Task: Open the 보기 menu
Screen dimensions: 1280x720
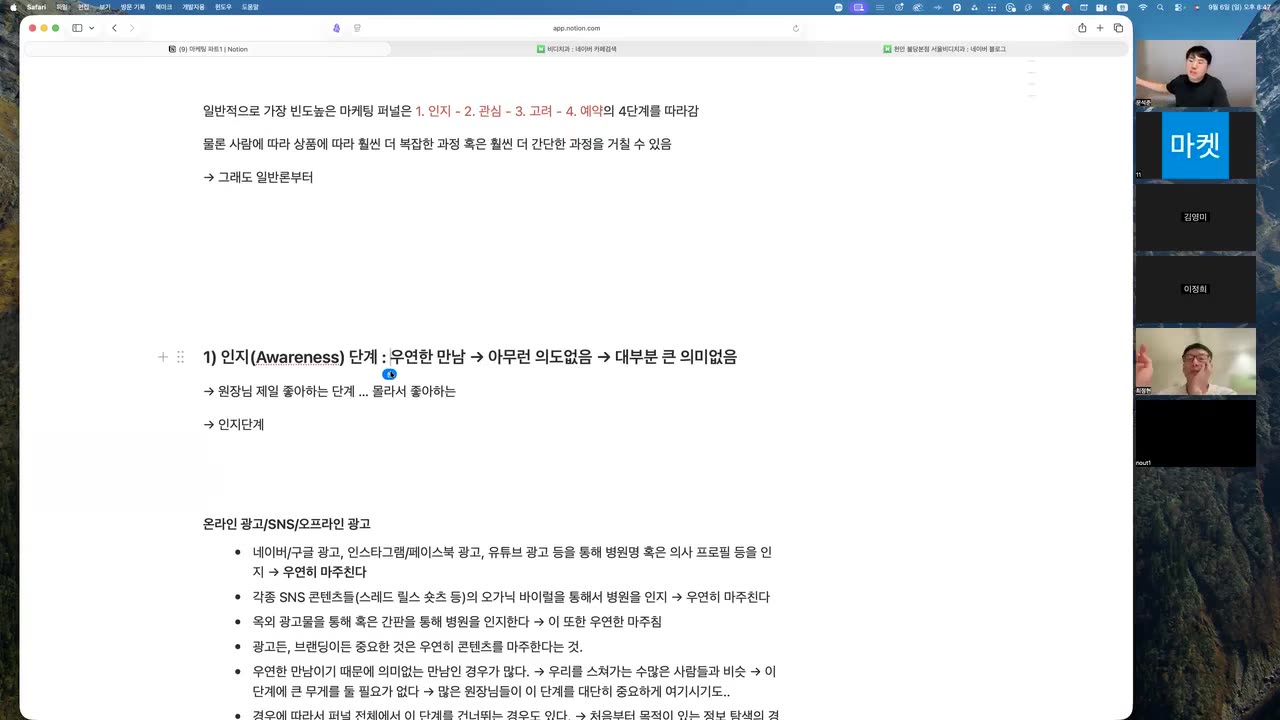Action: (105, 6)
